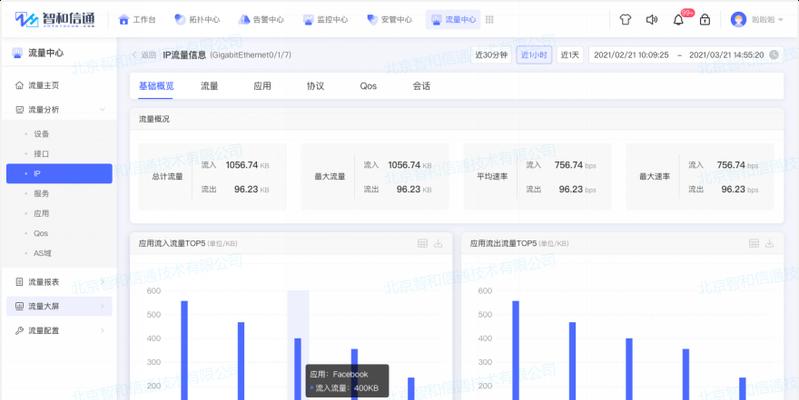
Task: Expand the user account dropdown arrow
Action: (780, 20)
